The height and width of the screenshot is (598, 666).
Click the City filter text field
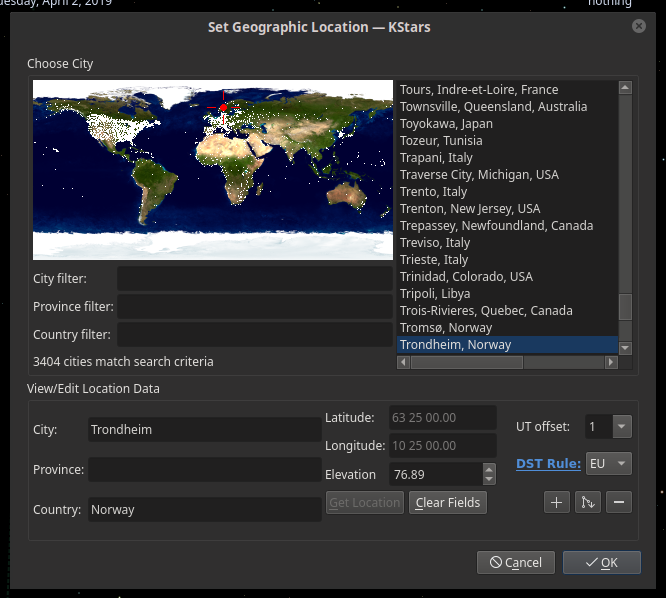(255, 279)
